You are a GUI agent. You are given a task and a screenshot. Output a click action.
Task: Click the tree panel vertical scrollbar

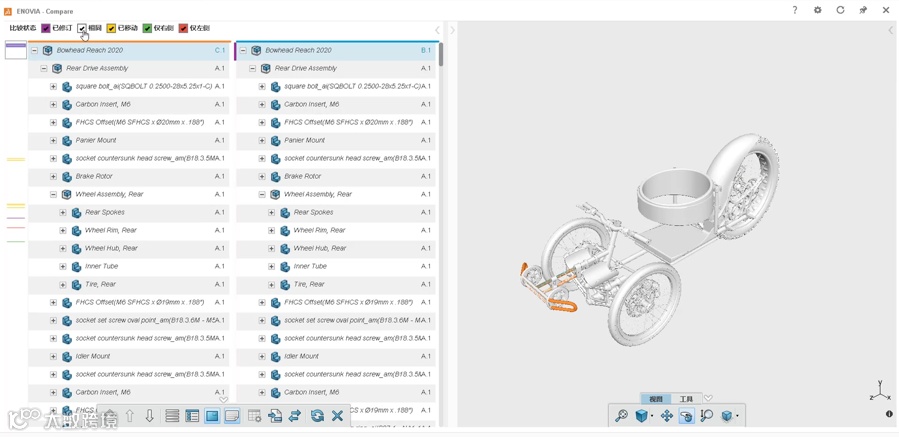pyautogui.click(x=441, y=54)
